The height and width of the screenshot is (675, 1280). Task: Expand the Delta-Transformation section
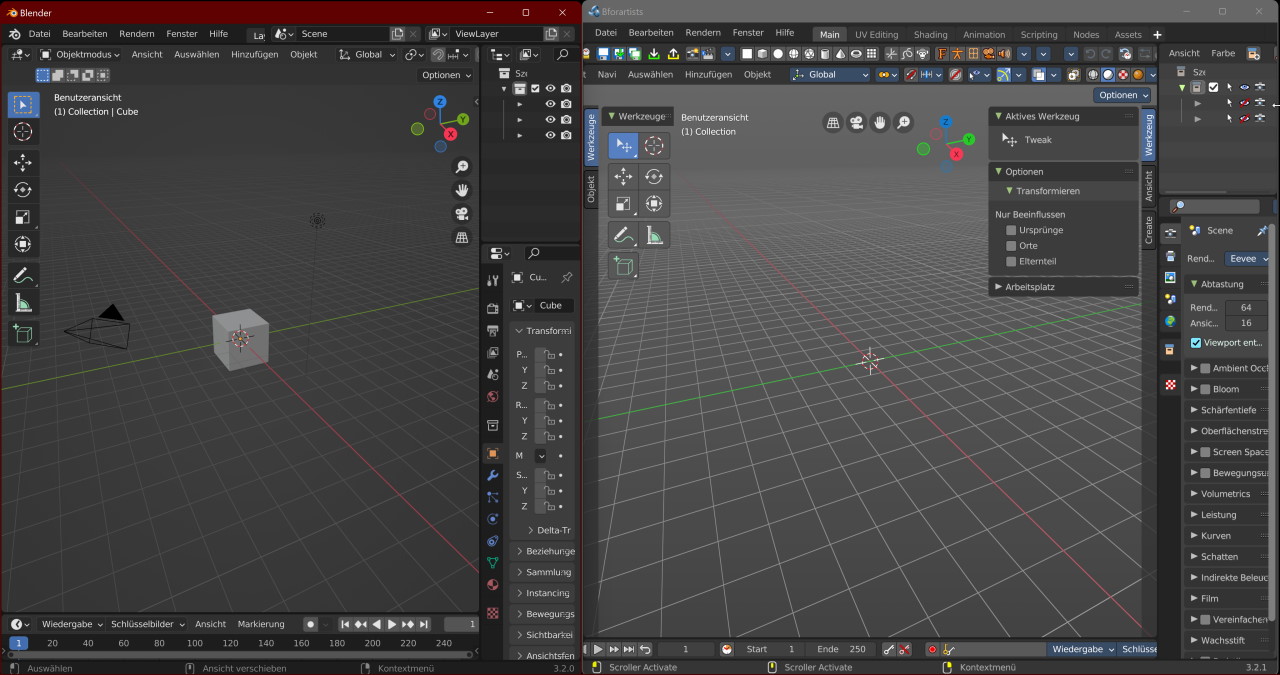coord(548,530)
